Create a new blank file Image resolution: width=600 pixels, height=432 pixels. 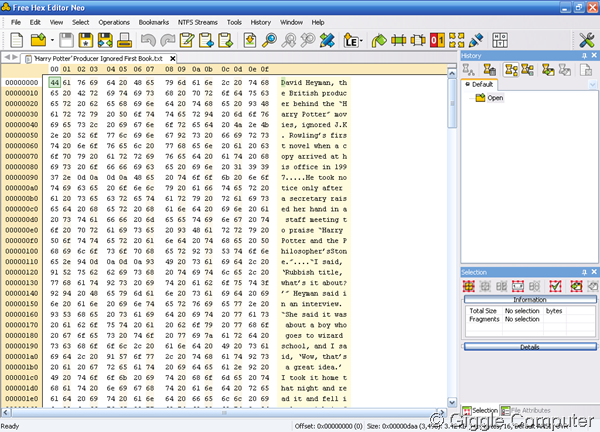16,40
